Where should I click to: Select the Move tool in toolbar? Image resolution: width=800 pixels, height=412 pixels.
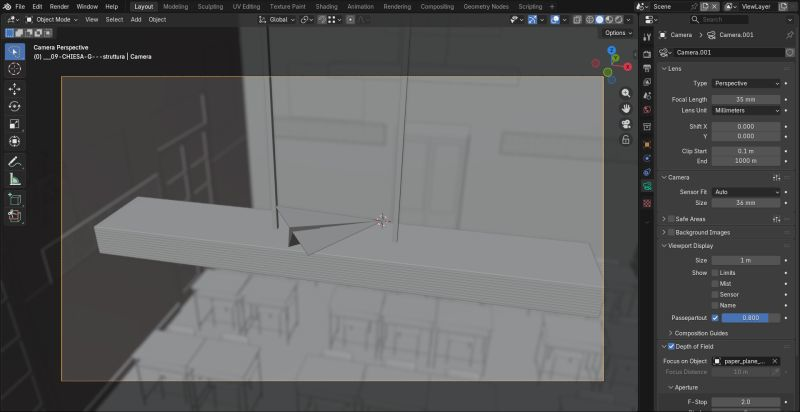pos(15,89)
